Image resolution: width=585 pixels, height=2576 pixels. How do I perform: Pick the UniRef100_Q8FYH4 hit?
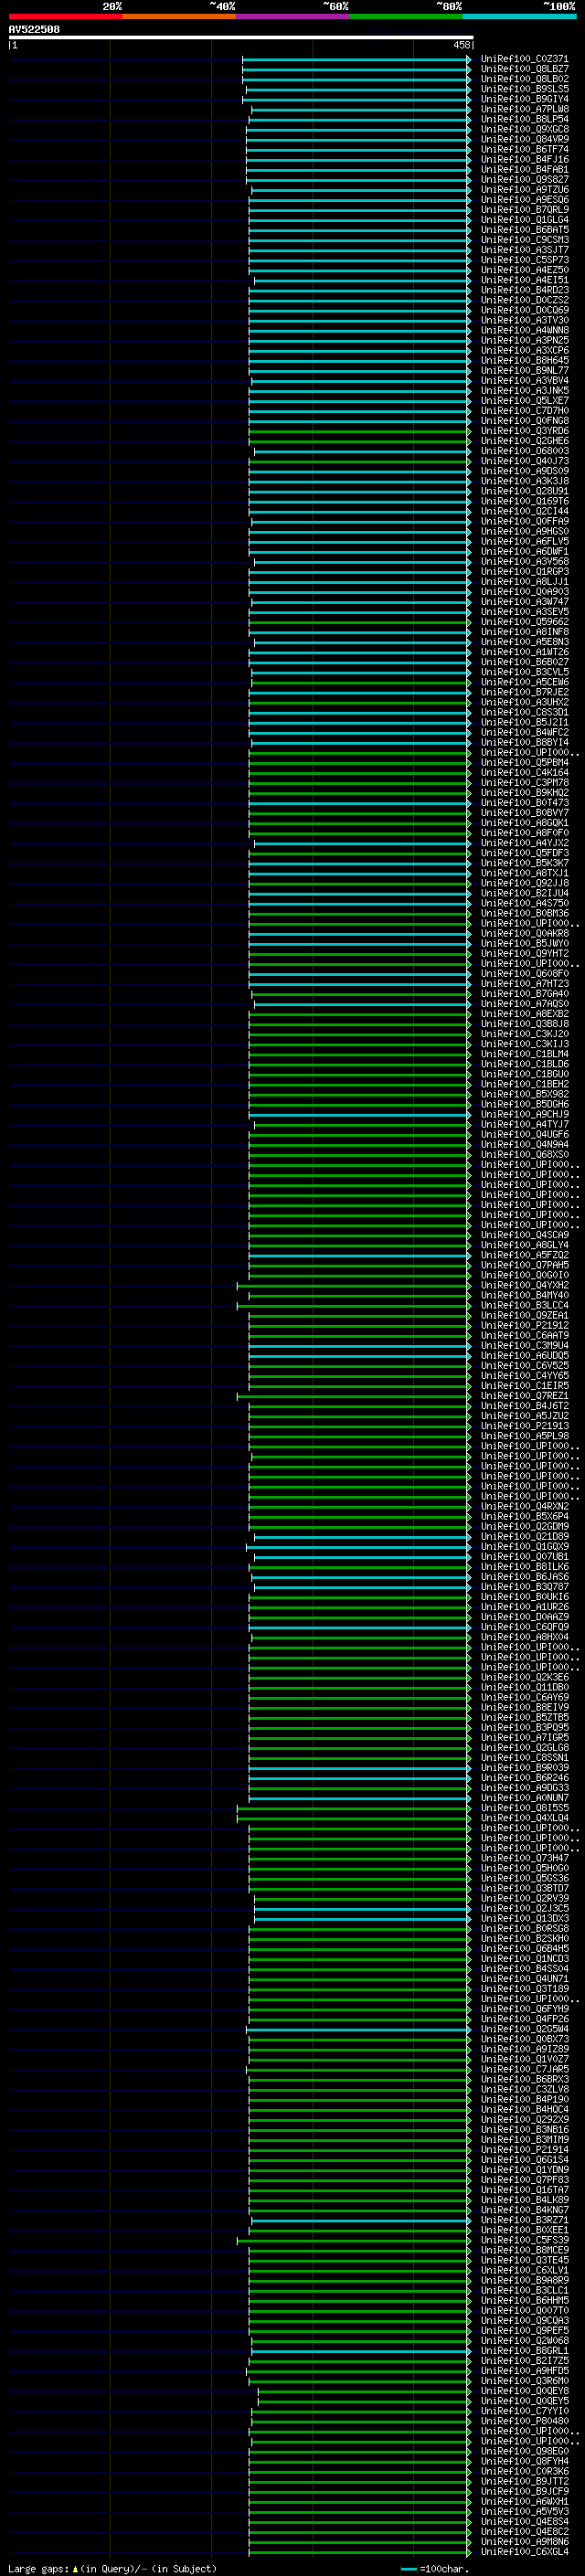point(524,2461)
